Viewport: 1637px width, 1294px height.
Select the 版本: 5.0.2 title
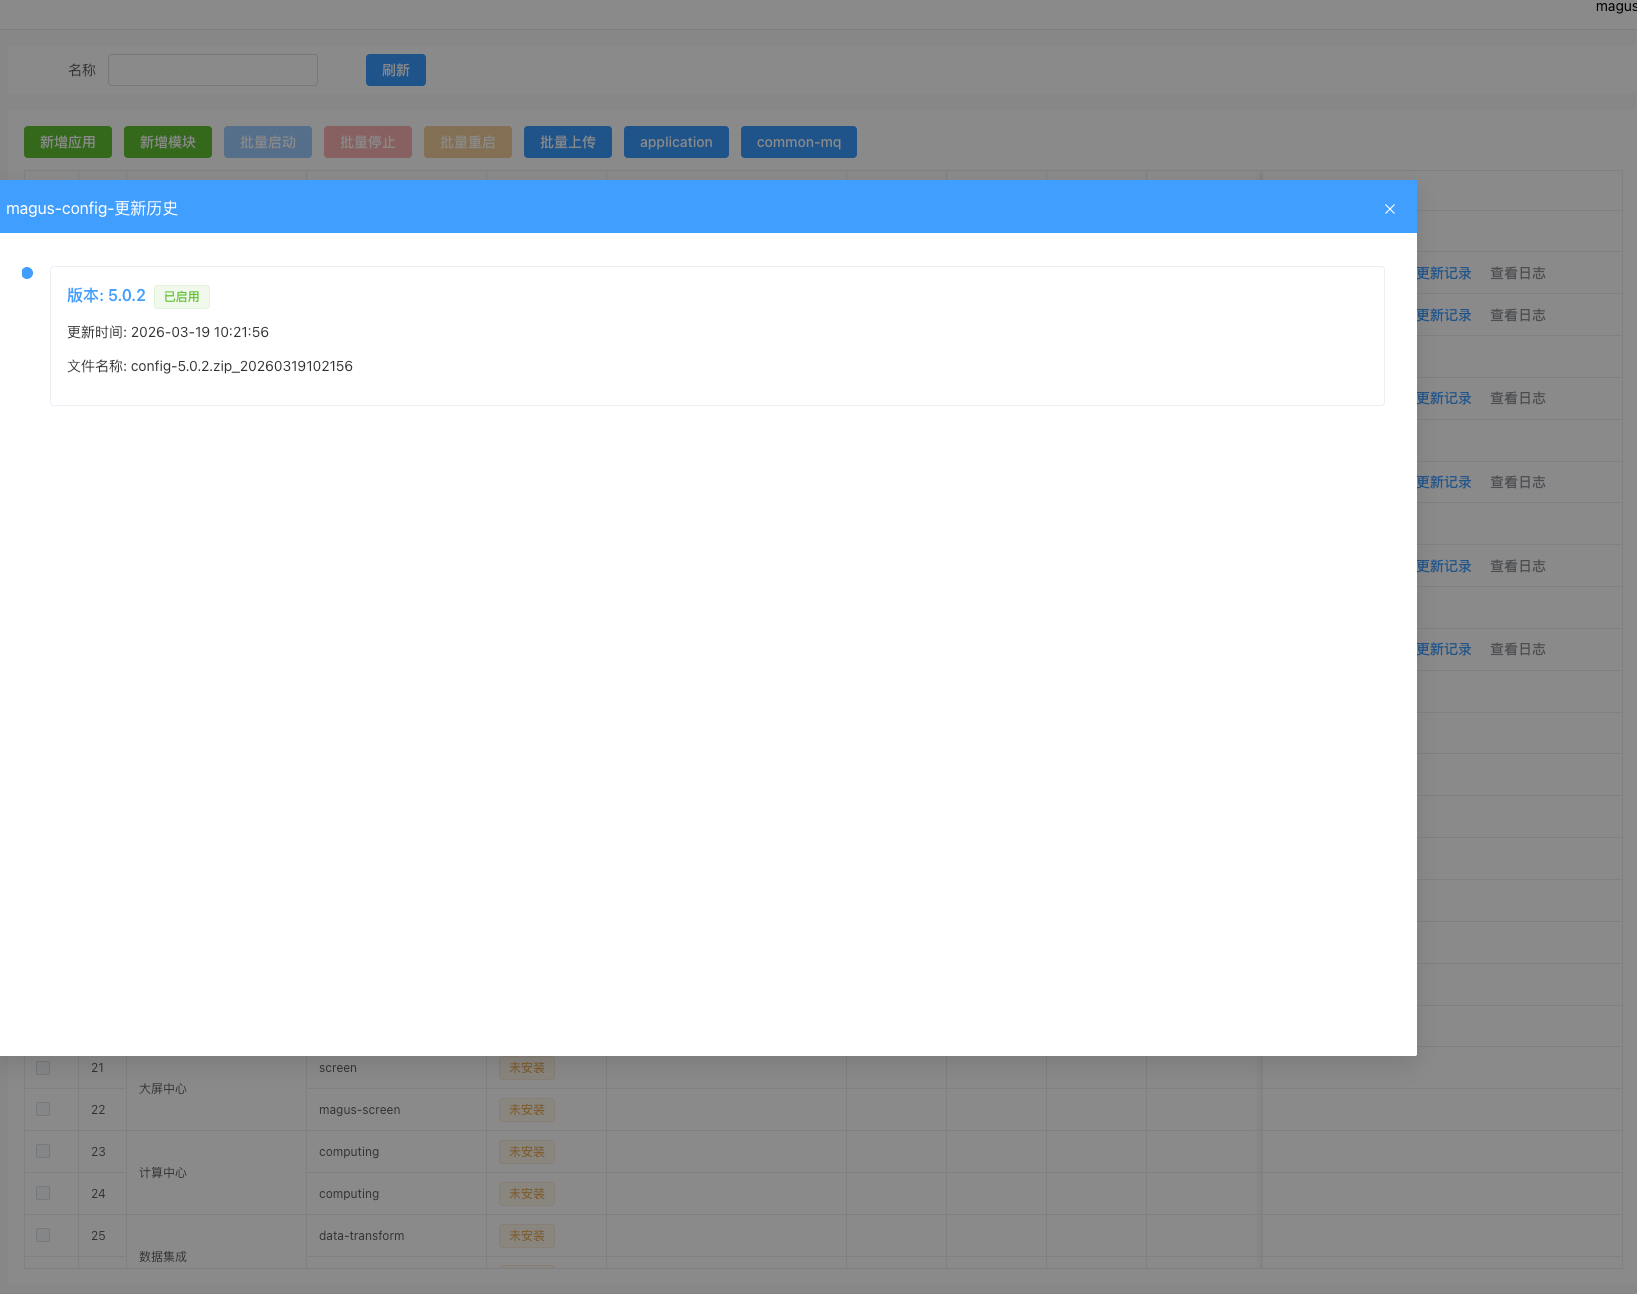coord(106,296)
